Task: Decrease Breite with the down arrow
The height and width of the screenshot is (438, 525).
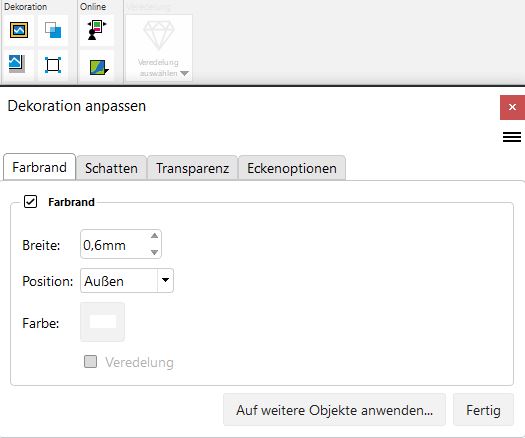Action: (154, 252)
